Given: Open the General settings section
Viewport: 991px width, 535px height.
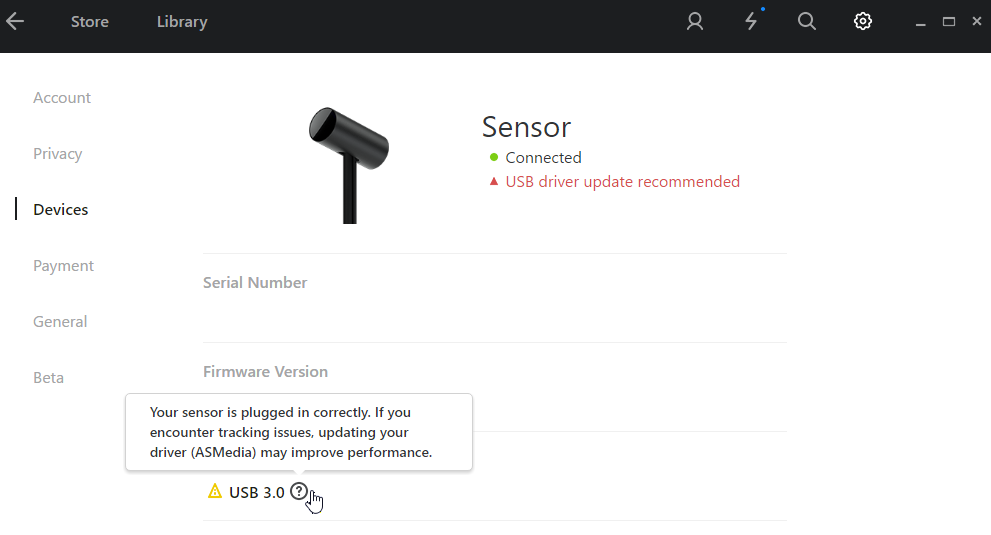Looking at the screenshot, I should point(60,321).
